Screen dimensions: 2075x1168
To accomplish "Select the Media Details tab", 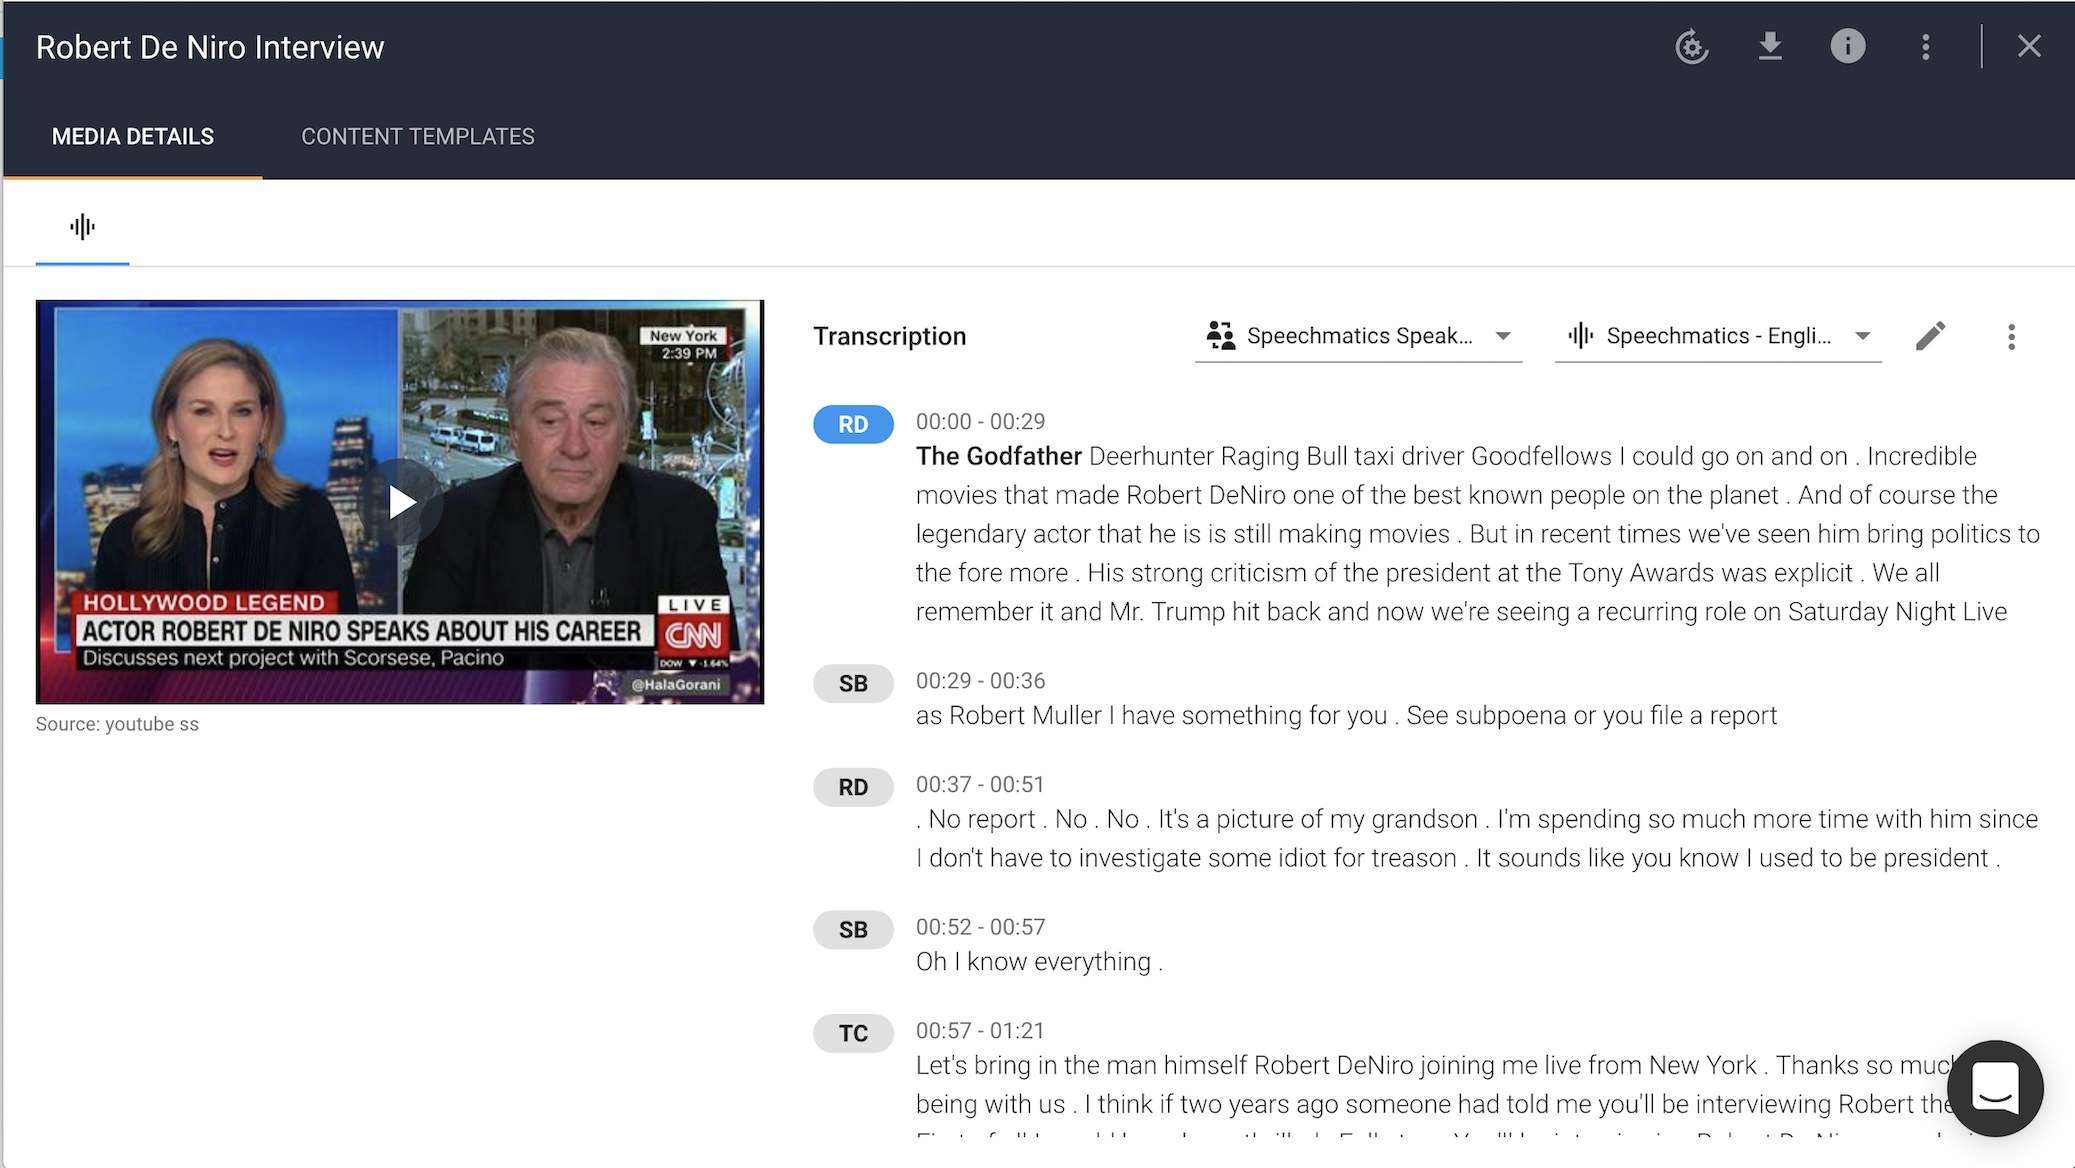I will click(x=133, y=136).
